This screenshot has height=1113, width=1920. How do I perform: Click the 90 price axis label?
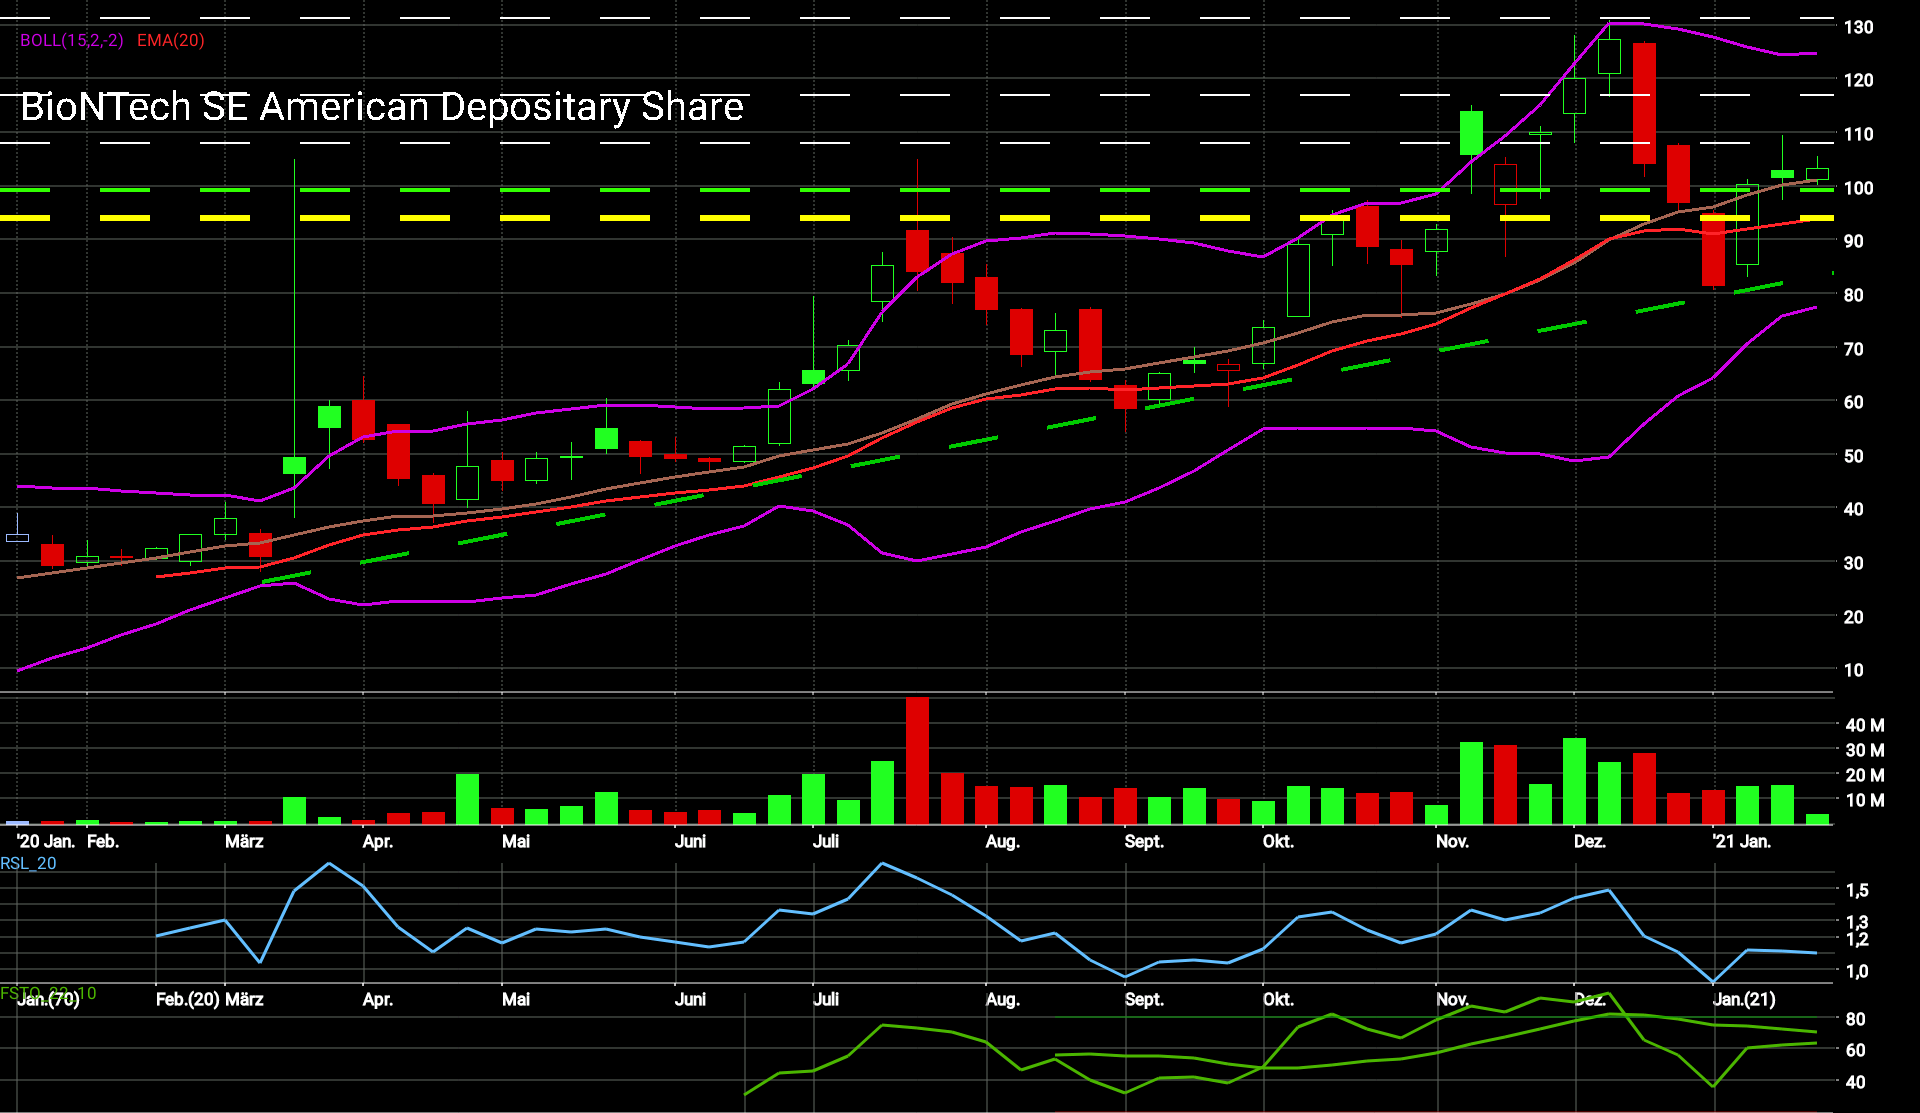point(1854,241)
